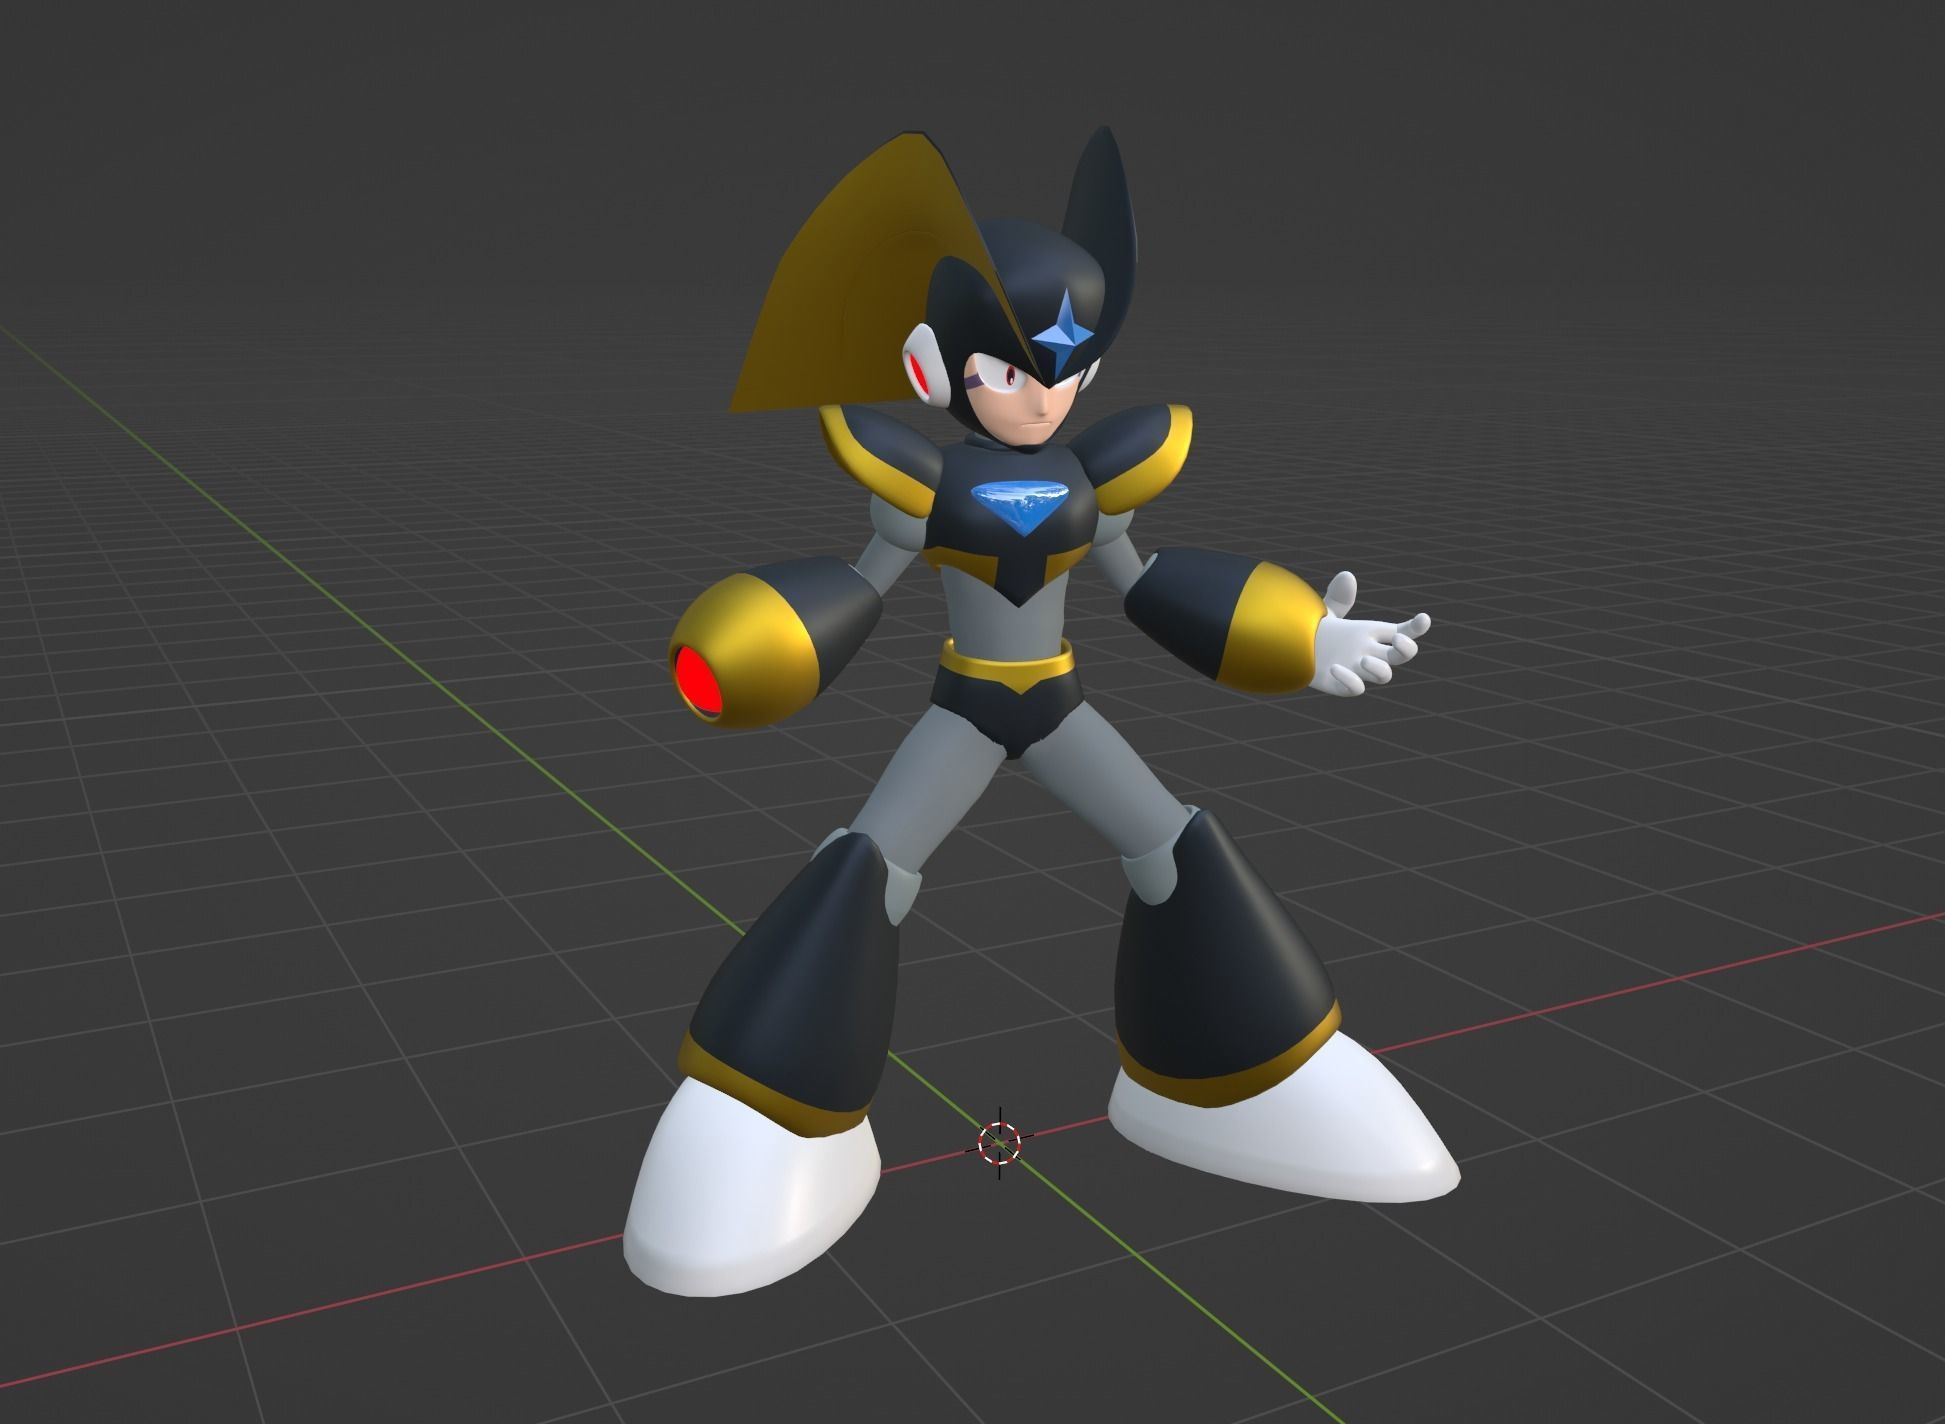Select the glowing red arm cannon lens
This screenshot has height=1424, width=1945.
697,682
